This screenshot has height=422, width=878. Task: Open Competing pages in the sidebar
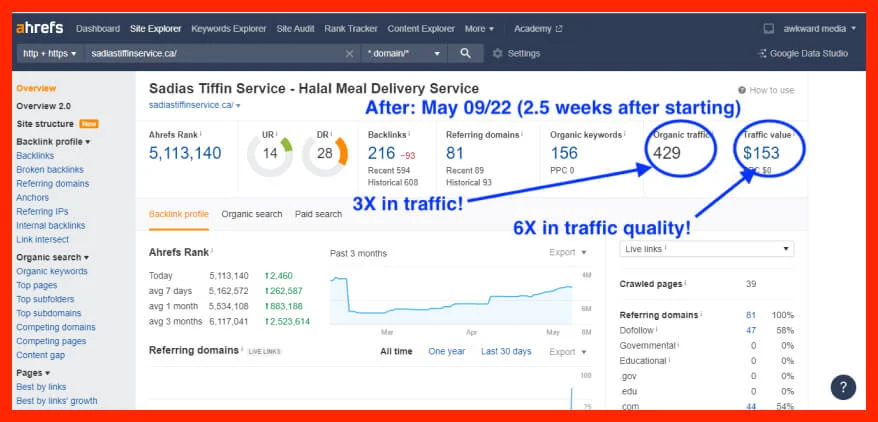click(52, 341)
